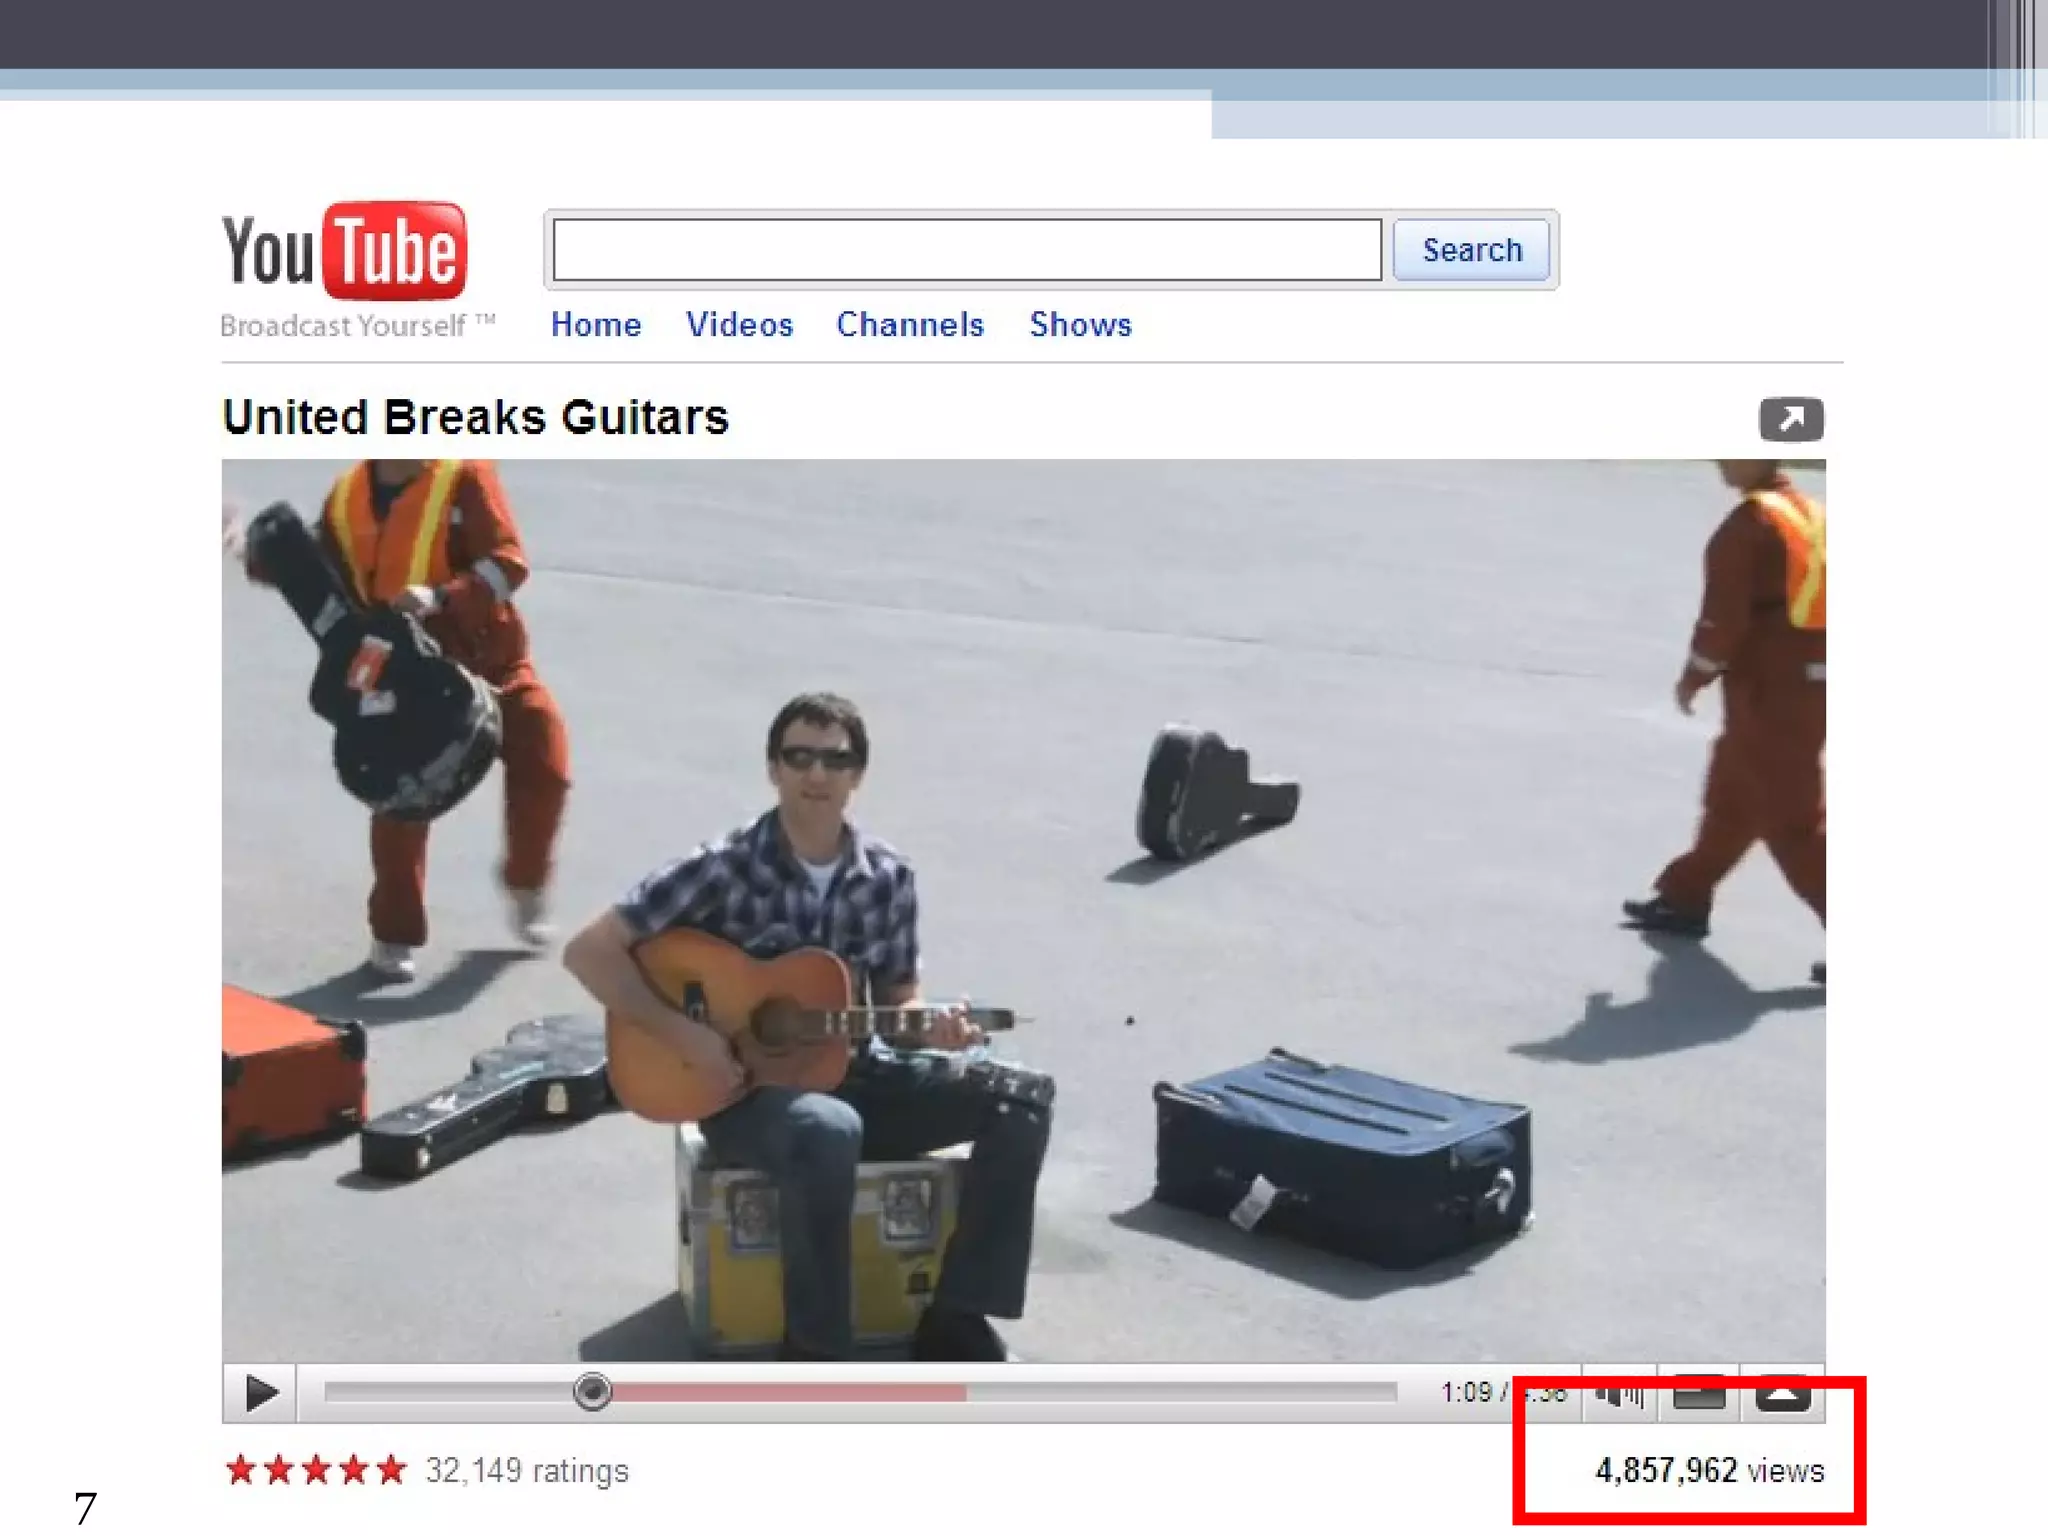Go to the Home tab
The image size is (2048, 1536).
pyautogui.click(x=595, y=325)
